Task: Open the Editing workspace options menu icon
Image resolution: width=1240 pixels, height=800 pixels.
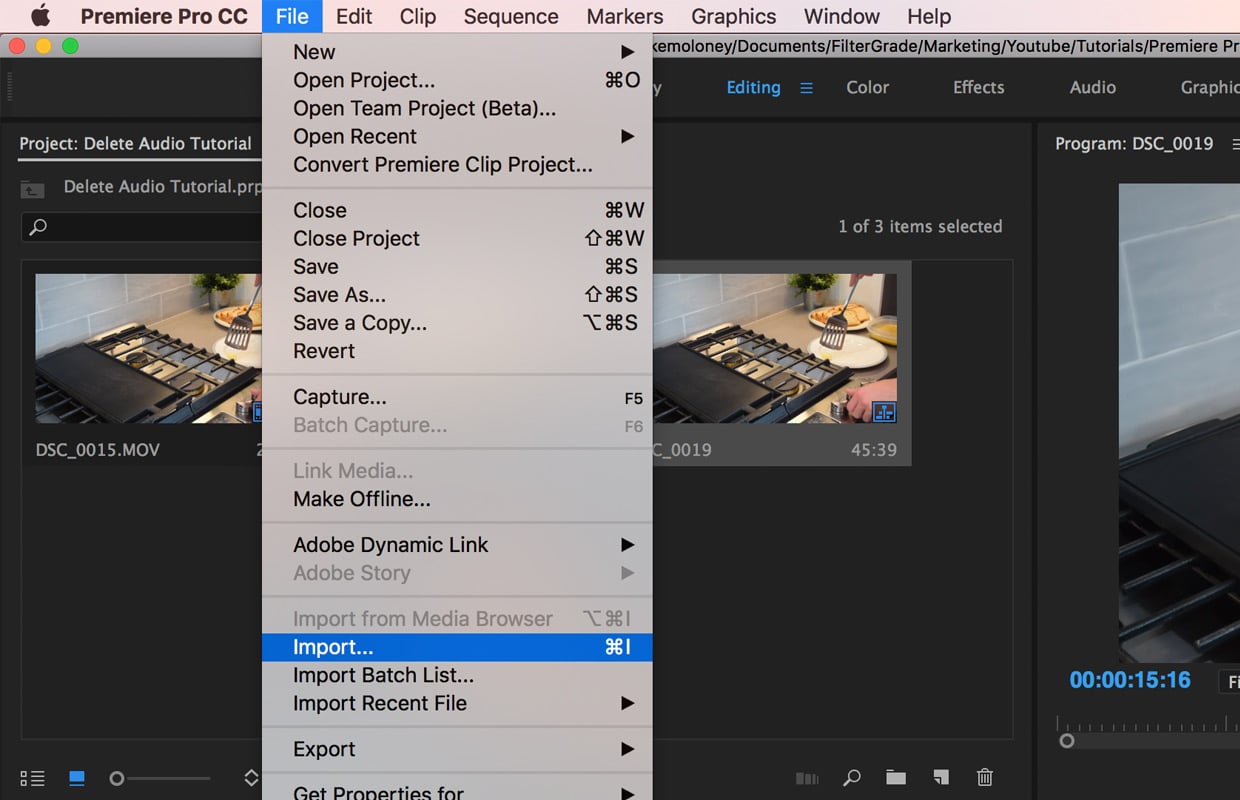Action: pos(806,88)
